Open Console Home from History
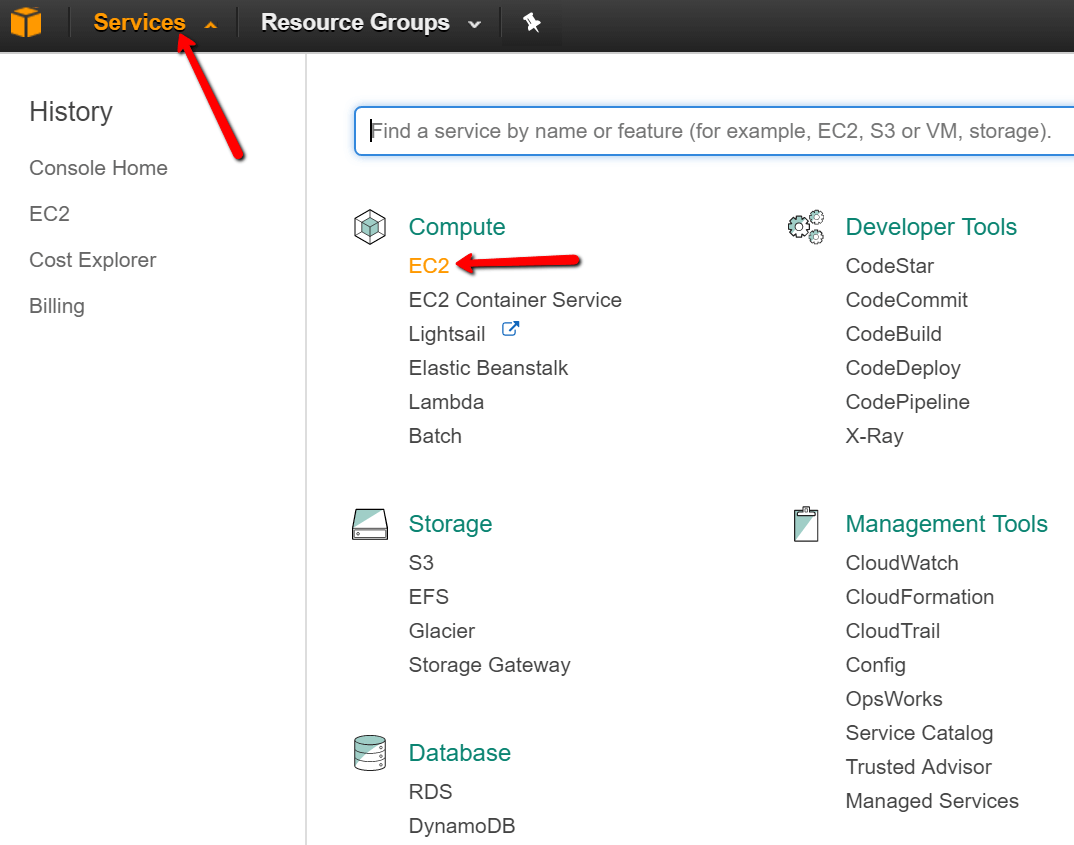The image size is (1074, 845). click(x=98, y=168)
